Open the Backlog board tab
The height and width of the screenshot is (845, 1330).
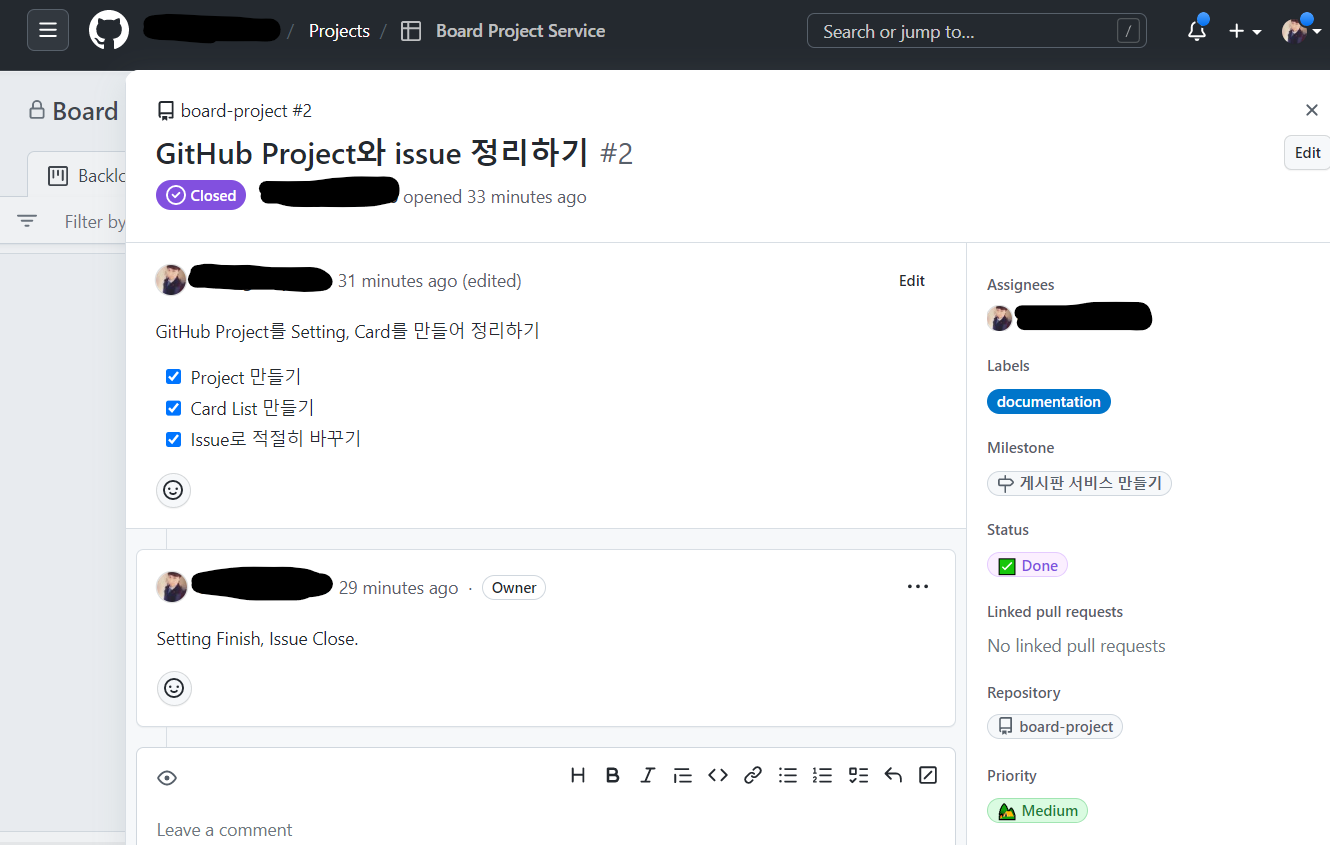tap(78, 175)
